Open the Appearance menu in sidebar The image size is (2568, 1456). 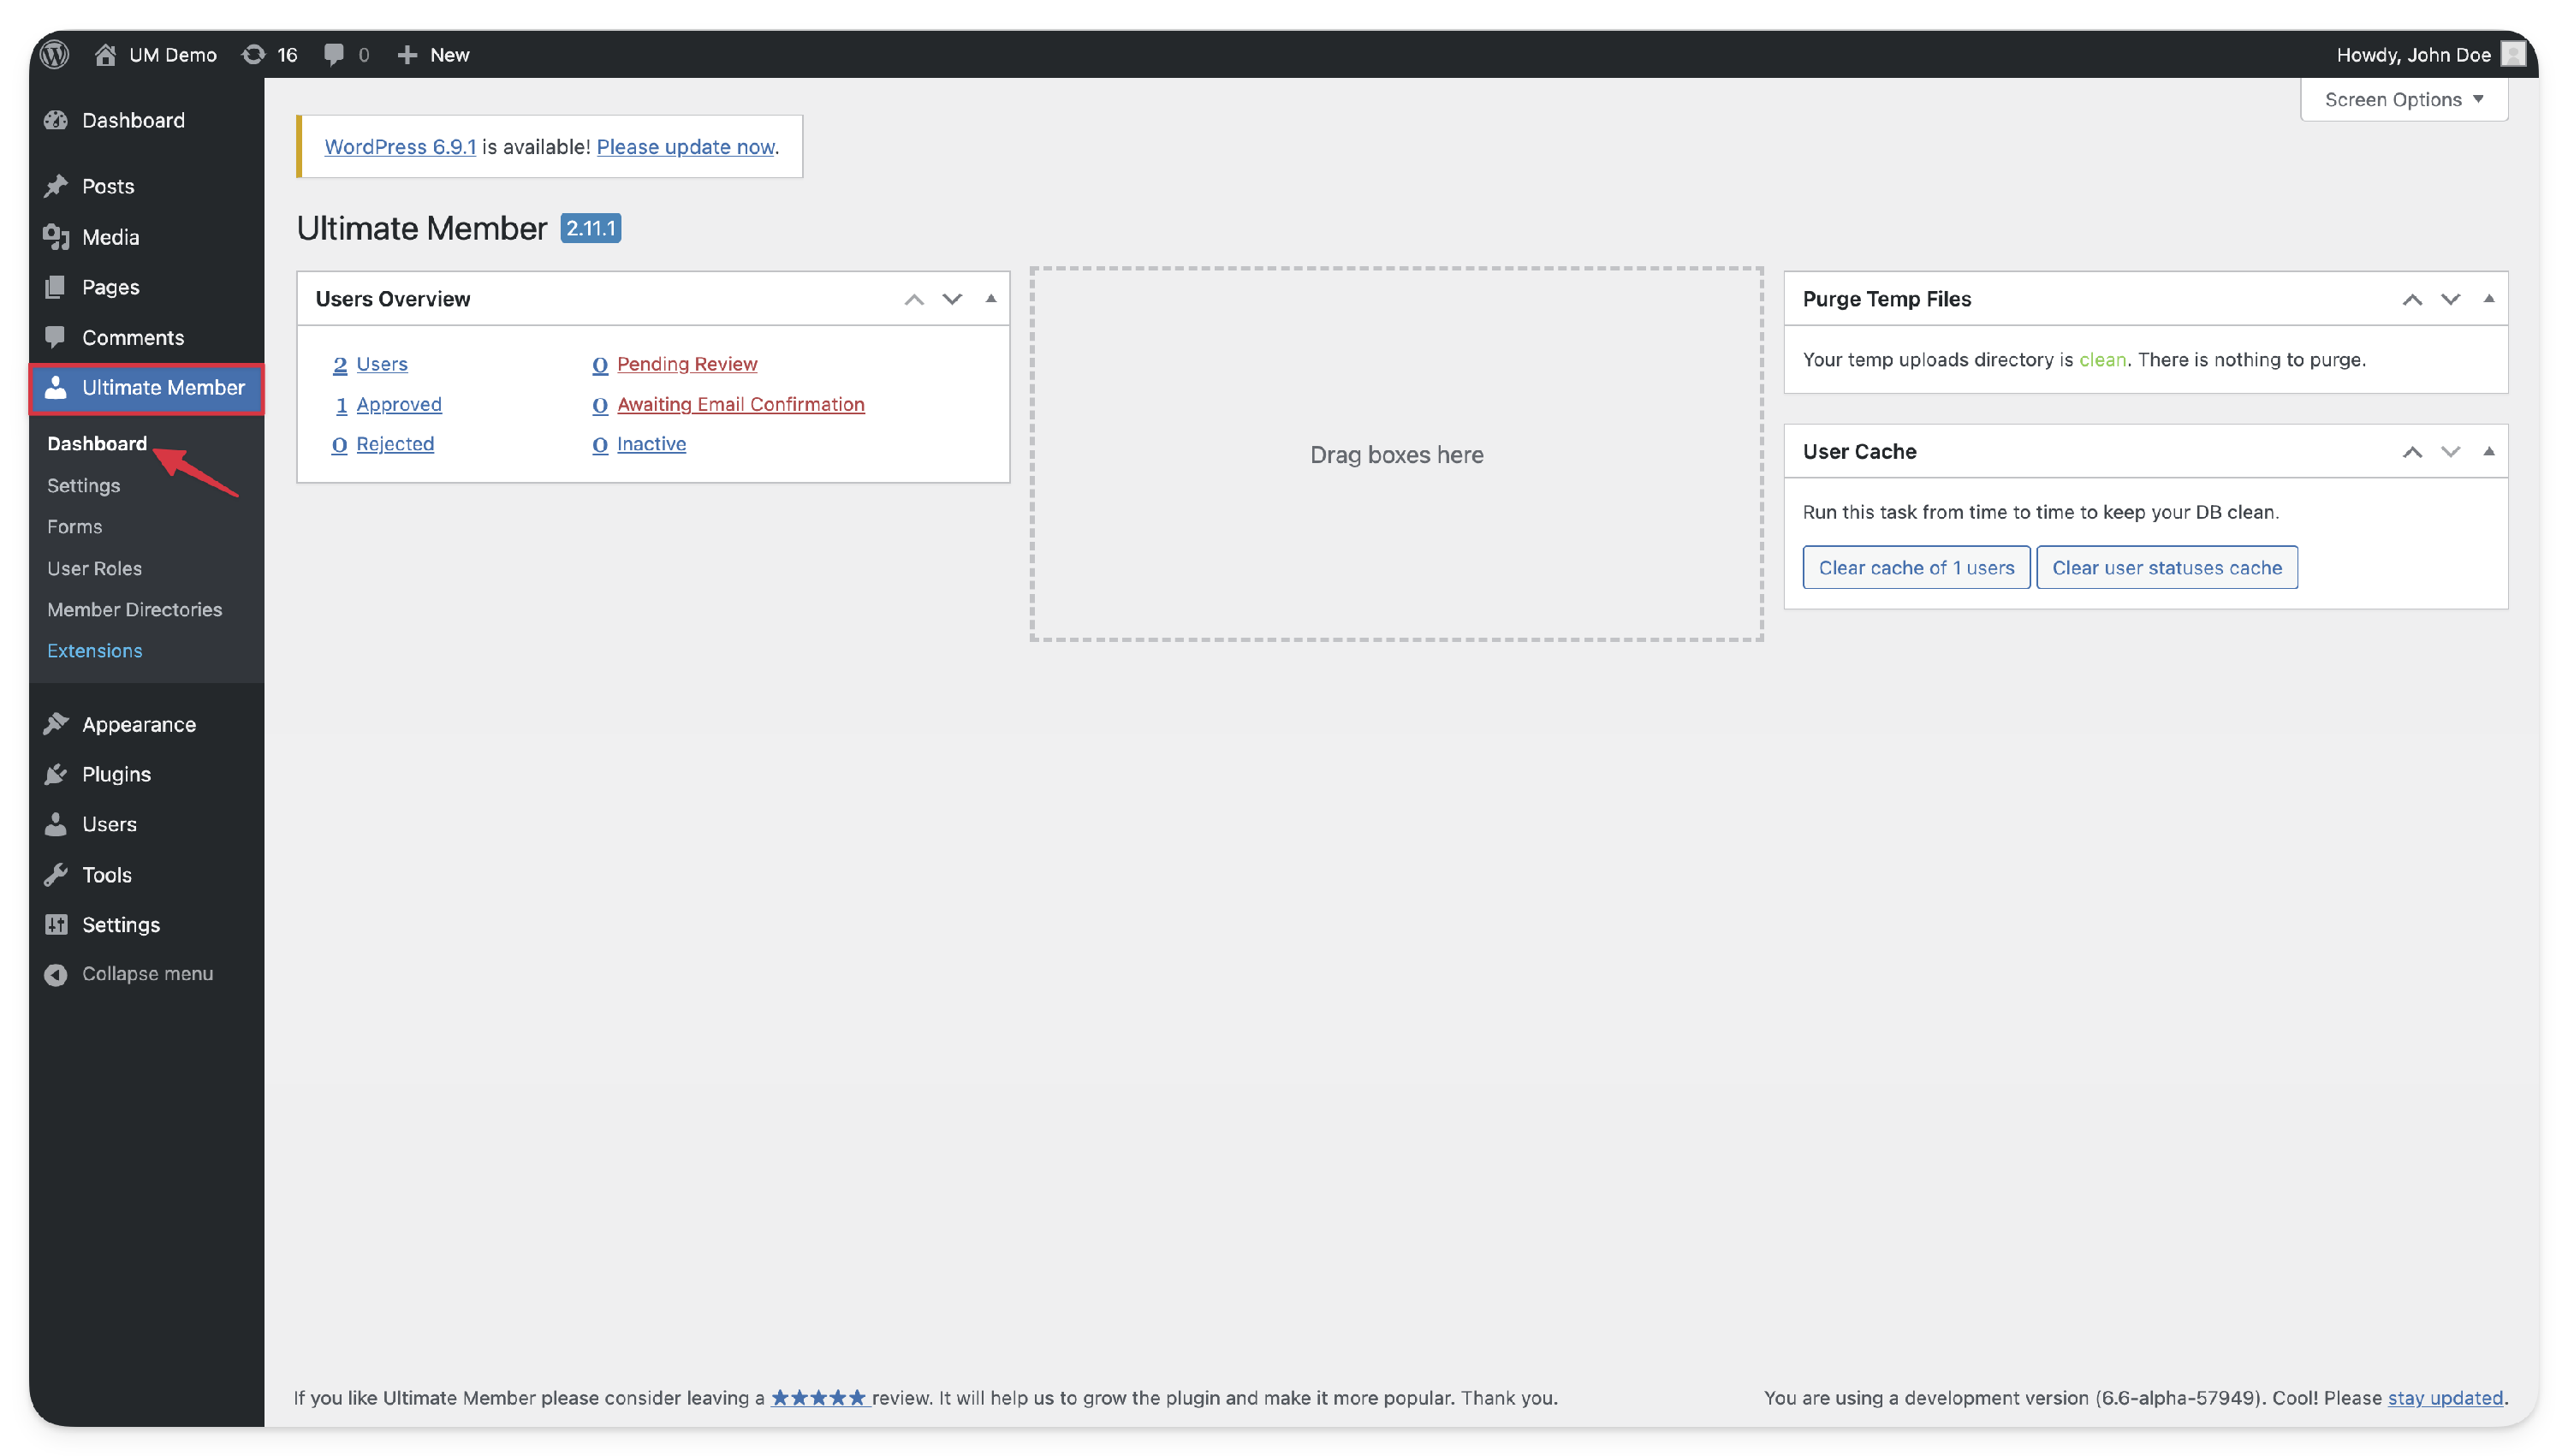tap(138, 724)
